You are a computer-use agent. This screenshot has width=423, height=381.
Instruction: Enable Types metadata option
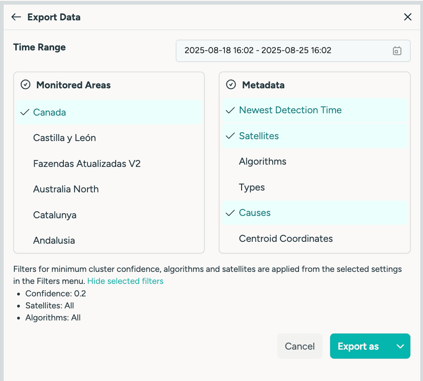click(315, 187)
